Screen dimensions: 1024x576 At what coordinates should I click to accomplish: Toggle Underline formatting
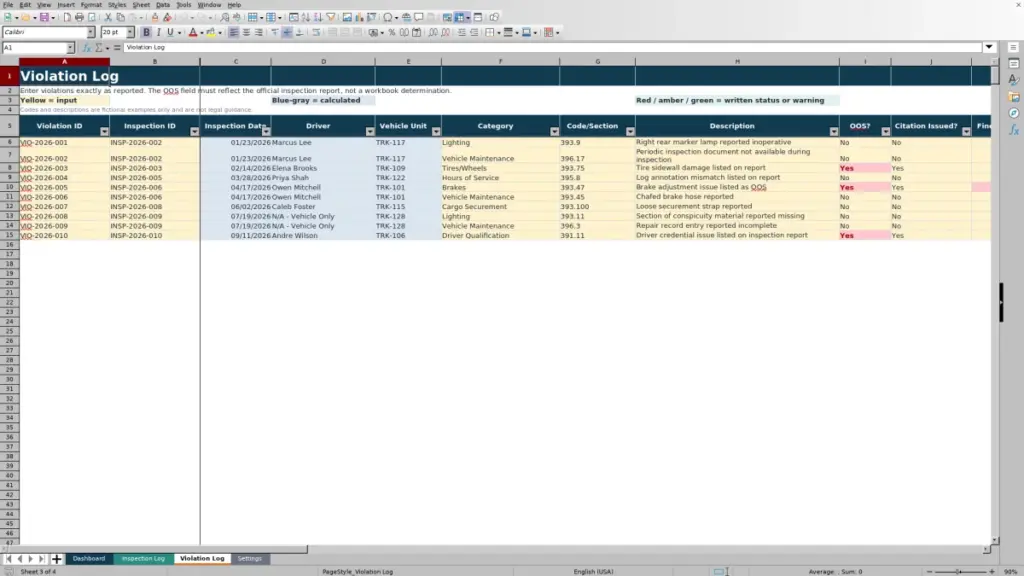[170, 33]
